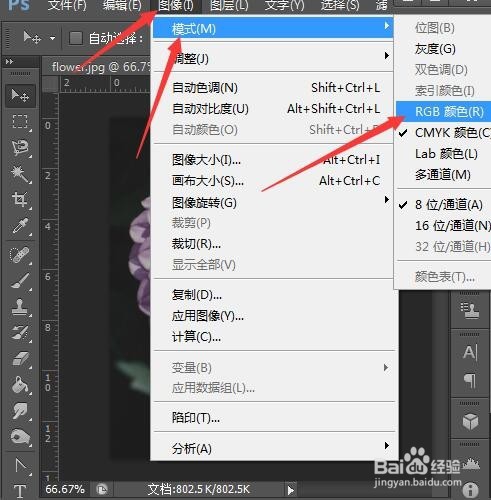Enable the 自动选择 checkbox

pyautogui.click(x=76, y=38)
